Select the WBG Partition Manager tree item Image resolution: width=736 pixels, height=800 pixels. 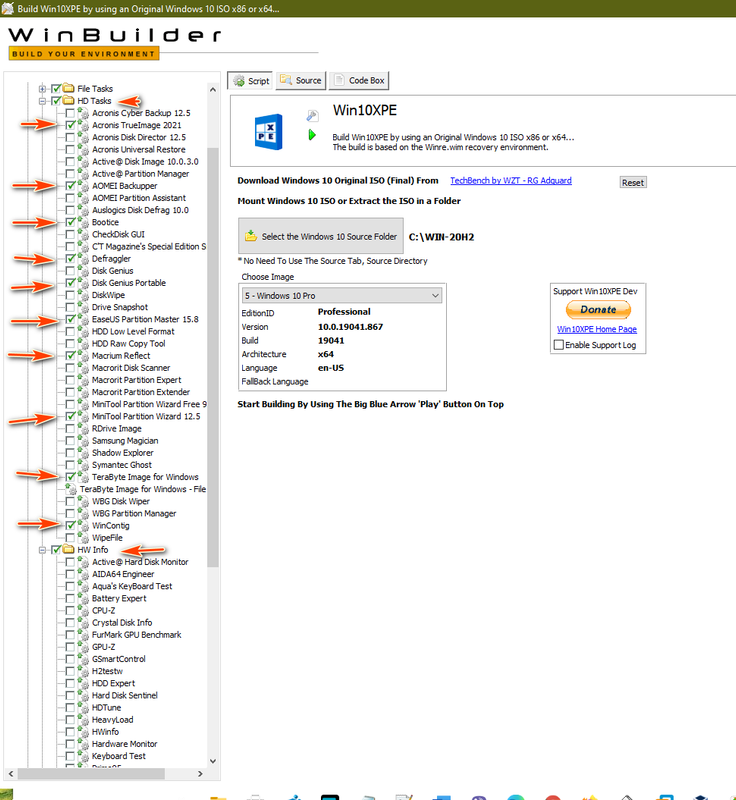[x=134, y=514]
